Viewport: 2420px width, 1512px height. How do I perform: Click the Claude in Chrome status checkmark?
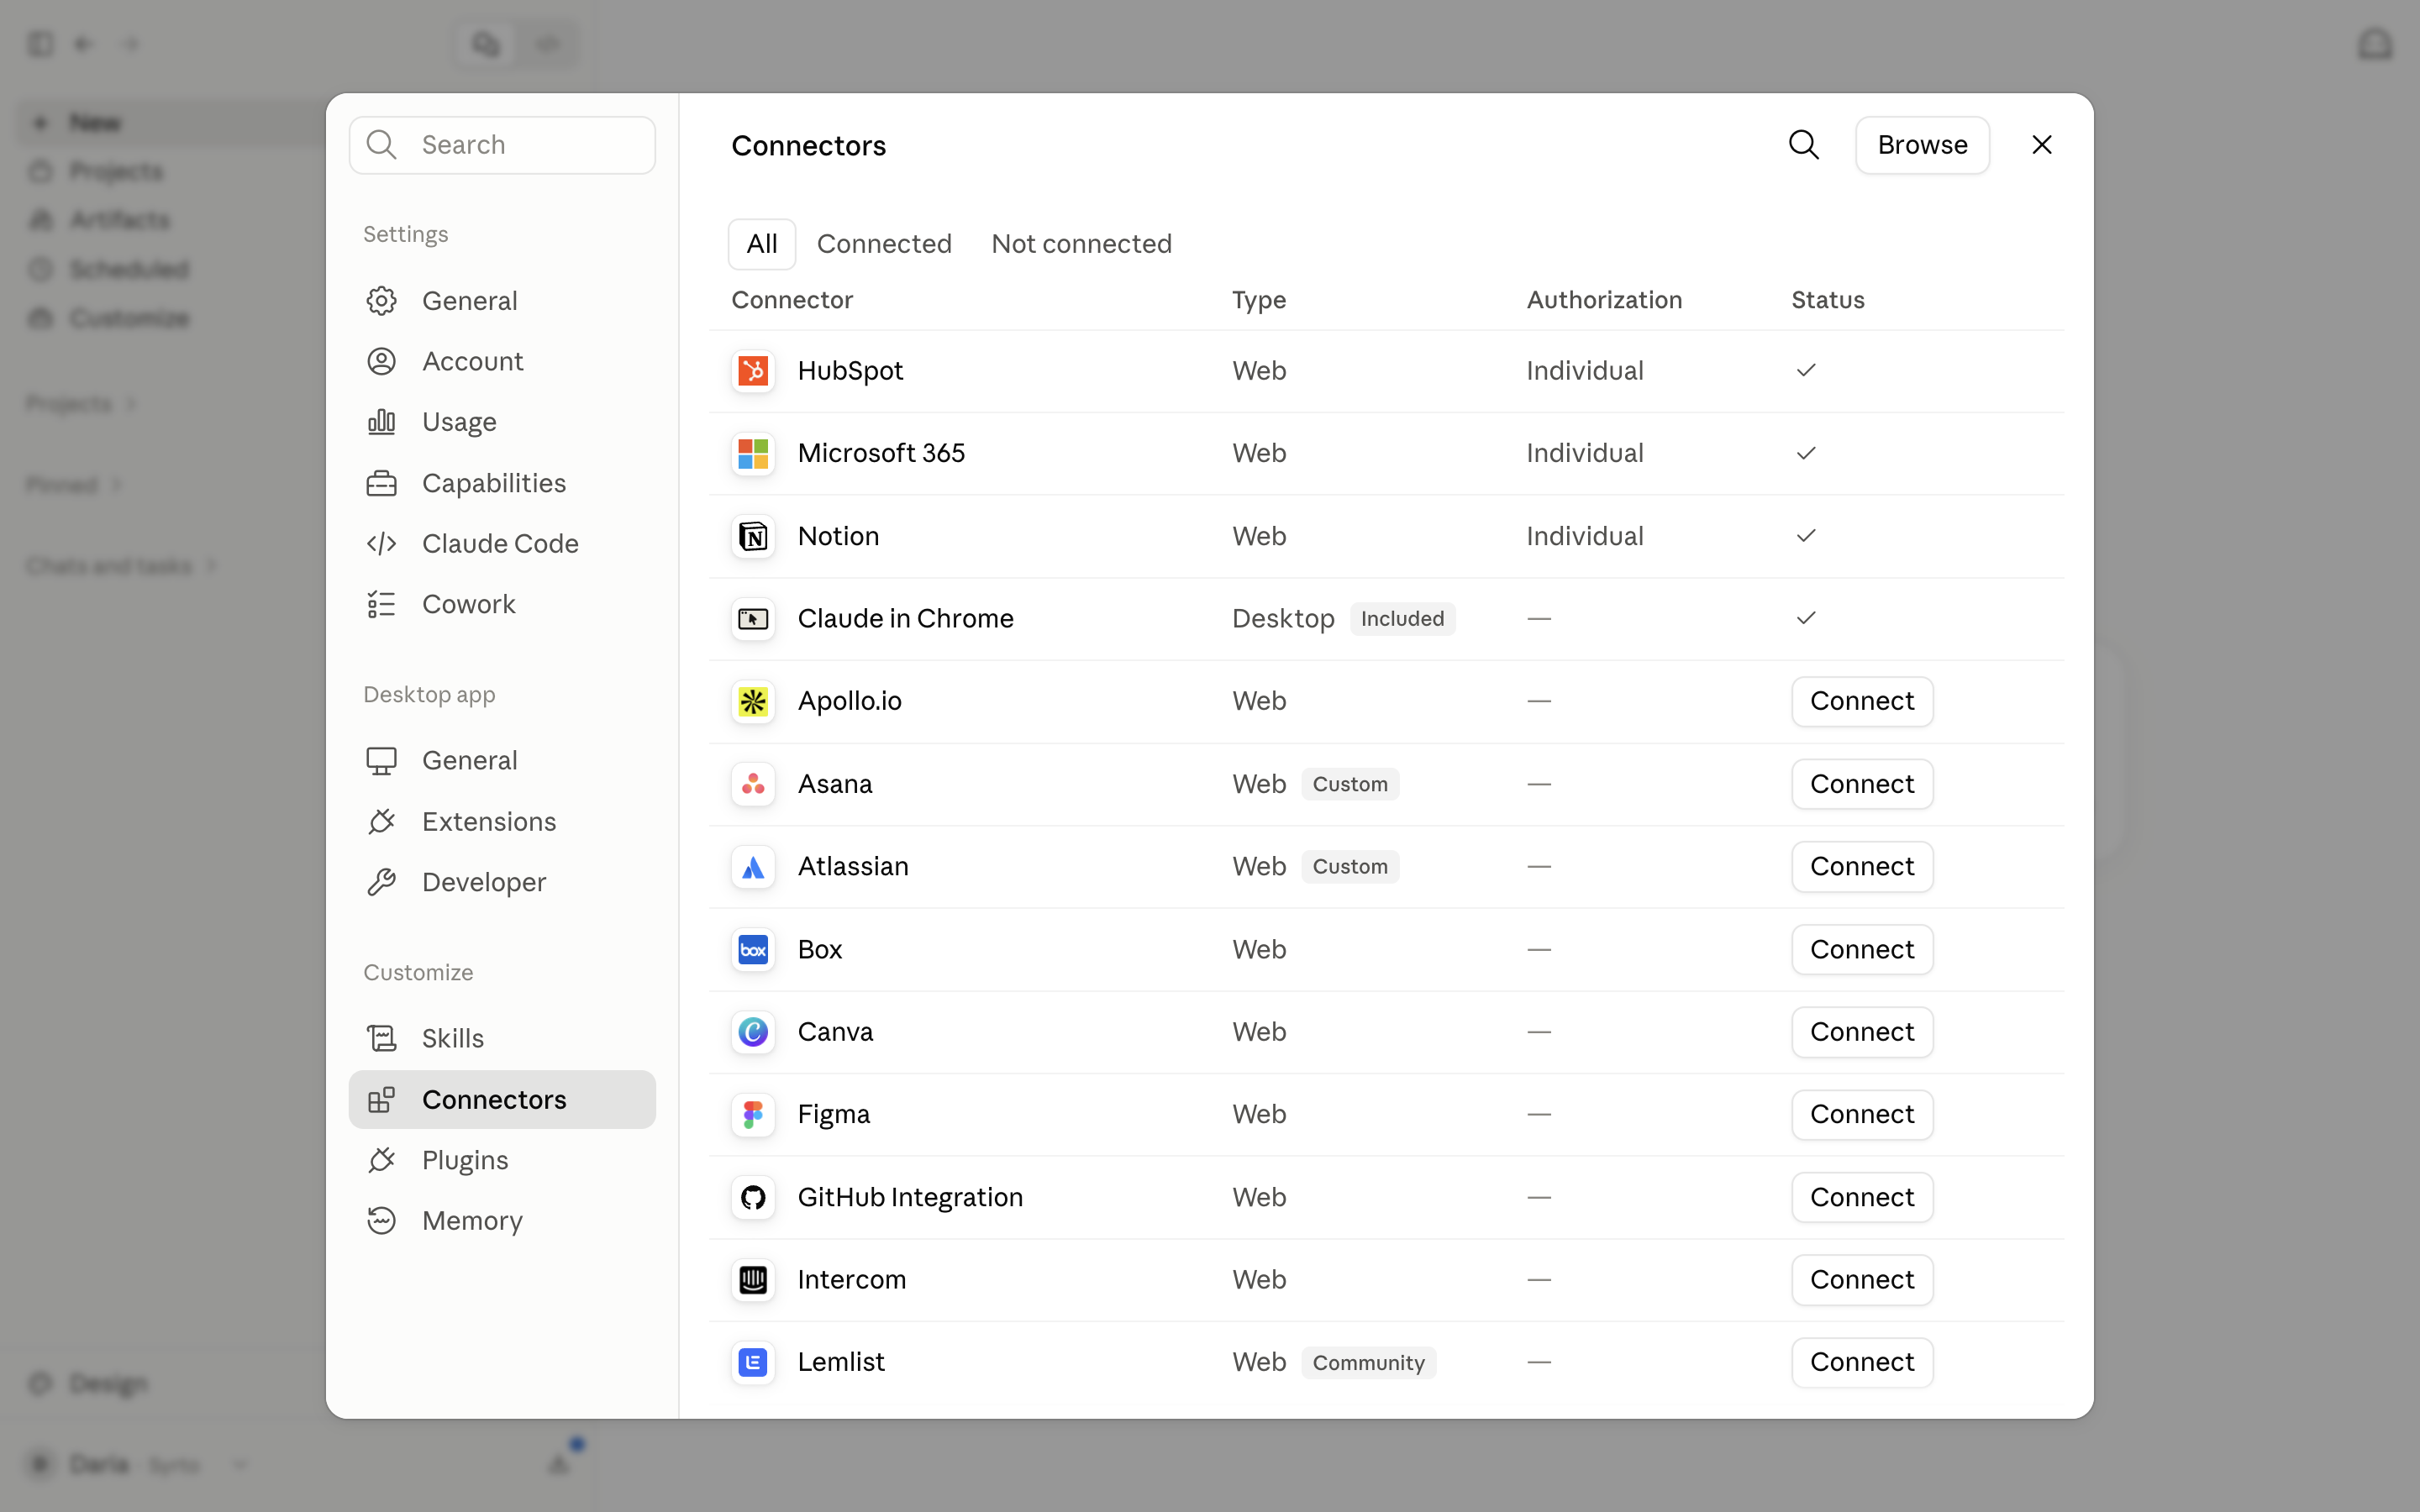point(1805,619)
